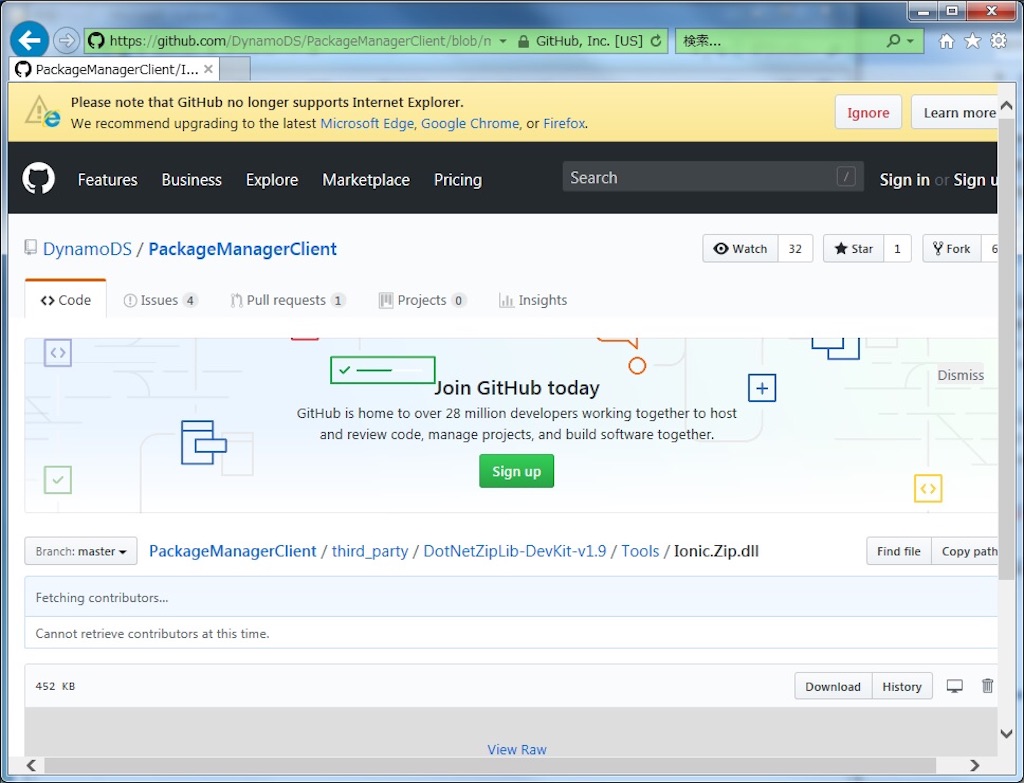Viewport: 1024px width, 783px height.
Task: Open the DynamoDS owner link
Action: pyautogui.click(x=87, y=249)
